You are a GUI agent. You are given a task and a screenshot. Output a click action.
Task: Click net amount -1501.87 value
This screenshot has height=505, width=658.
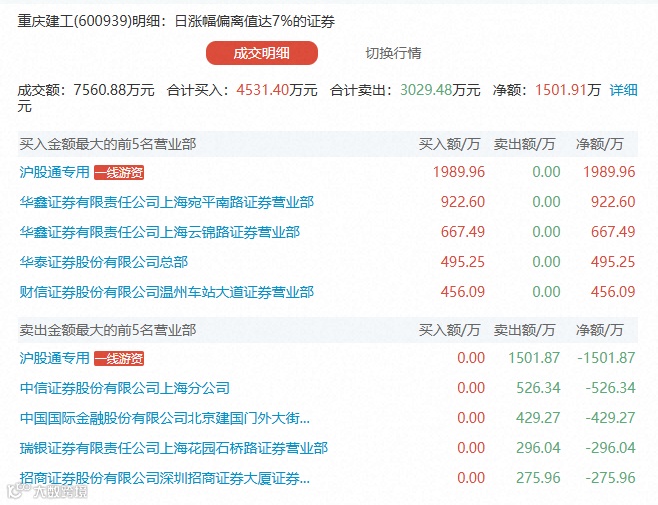(606, 358)
